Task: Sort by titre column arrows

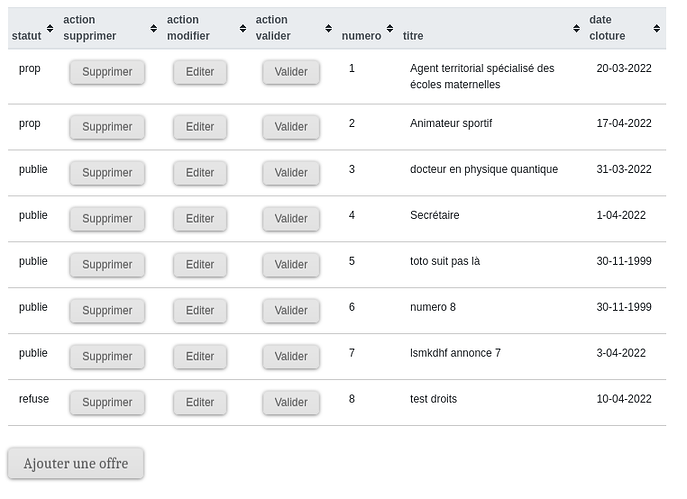Action: (577, 28)
